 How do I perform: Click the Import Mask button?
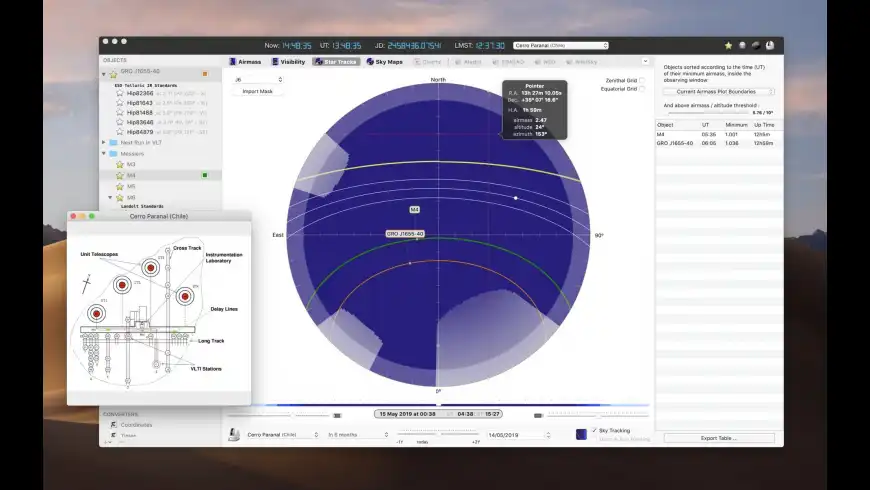[x=258, y=91]
